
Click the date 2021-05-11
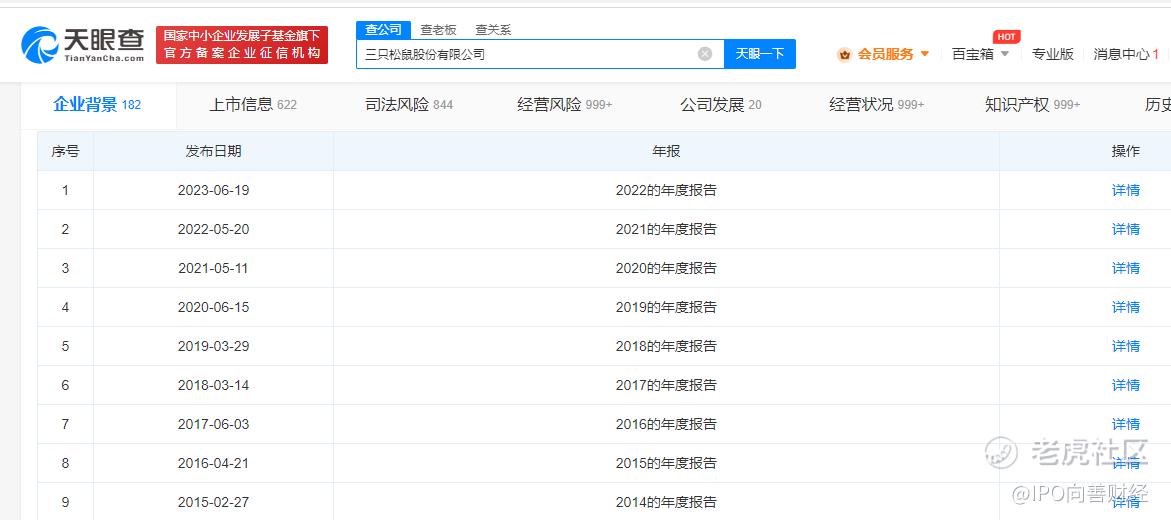(x=214, y=268)
